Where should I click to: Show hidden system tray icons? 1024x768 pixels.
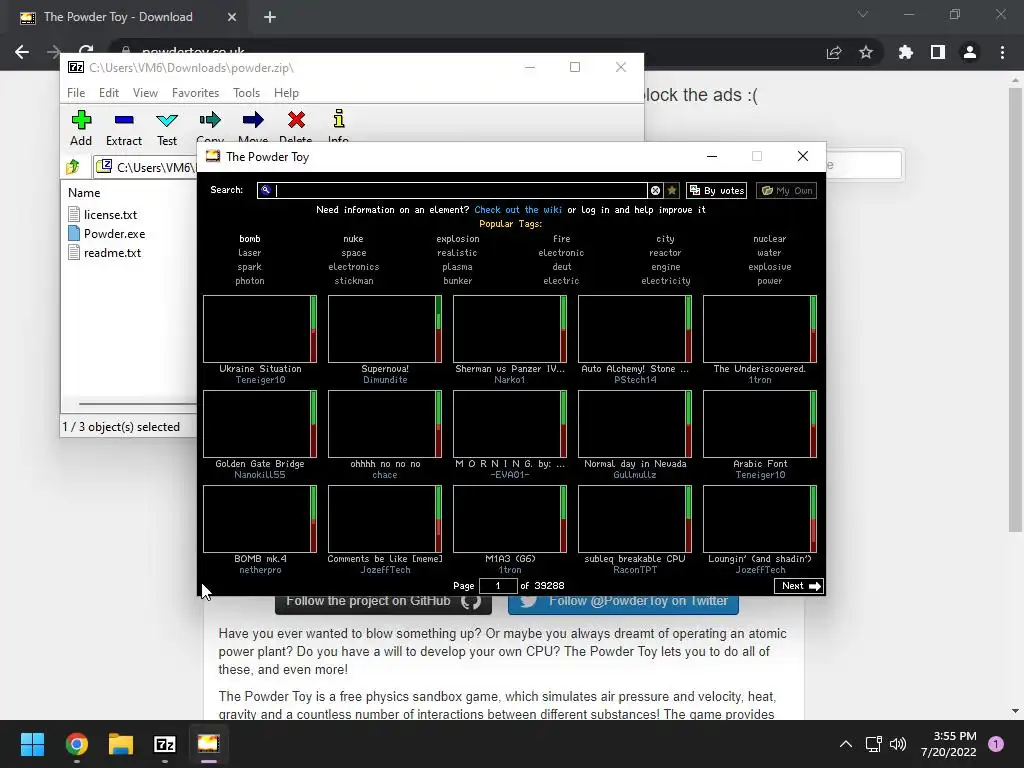coord(846,744)
